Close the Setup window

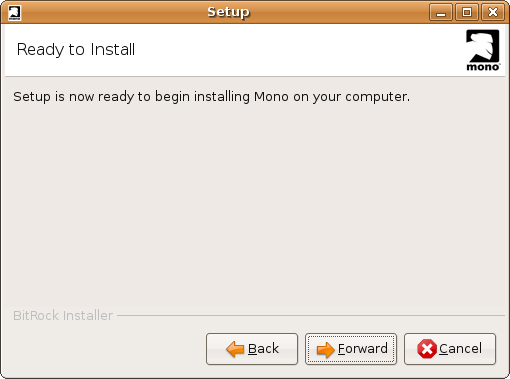pos(493,13)
